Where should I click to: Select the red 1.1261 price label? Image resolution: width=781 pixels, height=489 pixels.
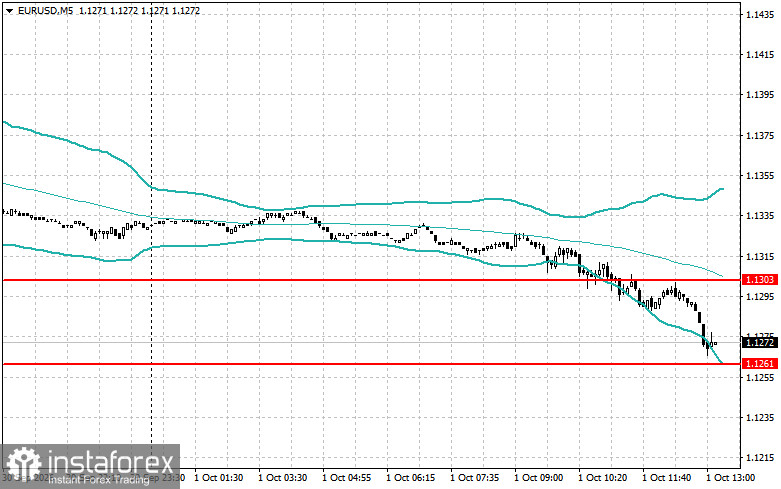[x=760, y=364]
